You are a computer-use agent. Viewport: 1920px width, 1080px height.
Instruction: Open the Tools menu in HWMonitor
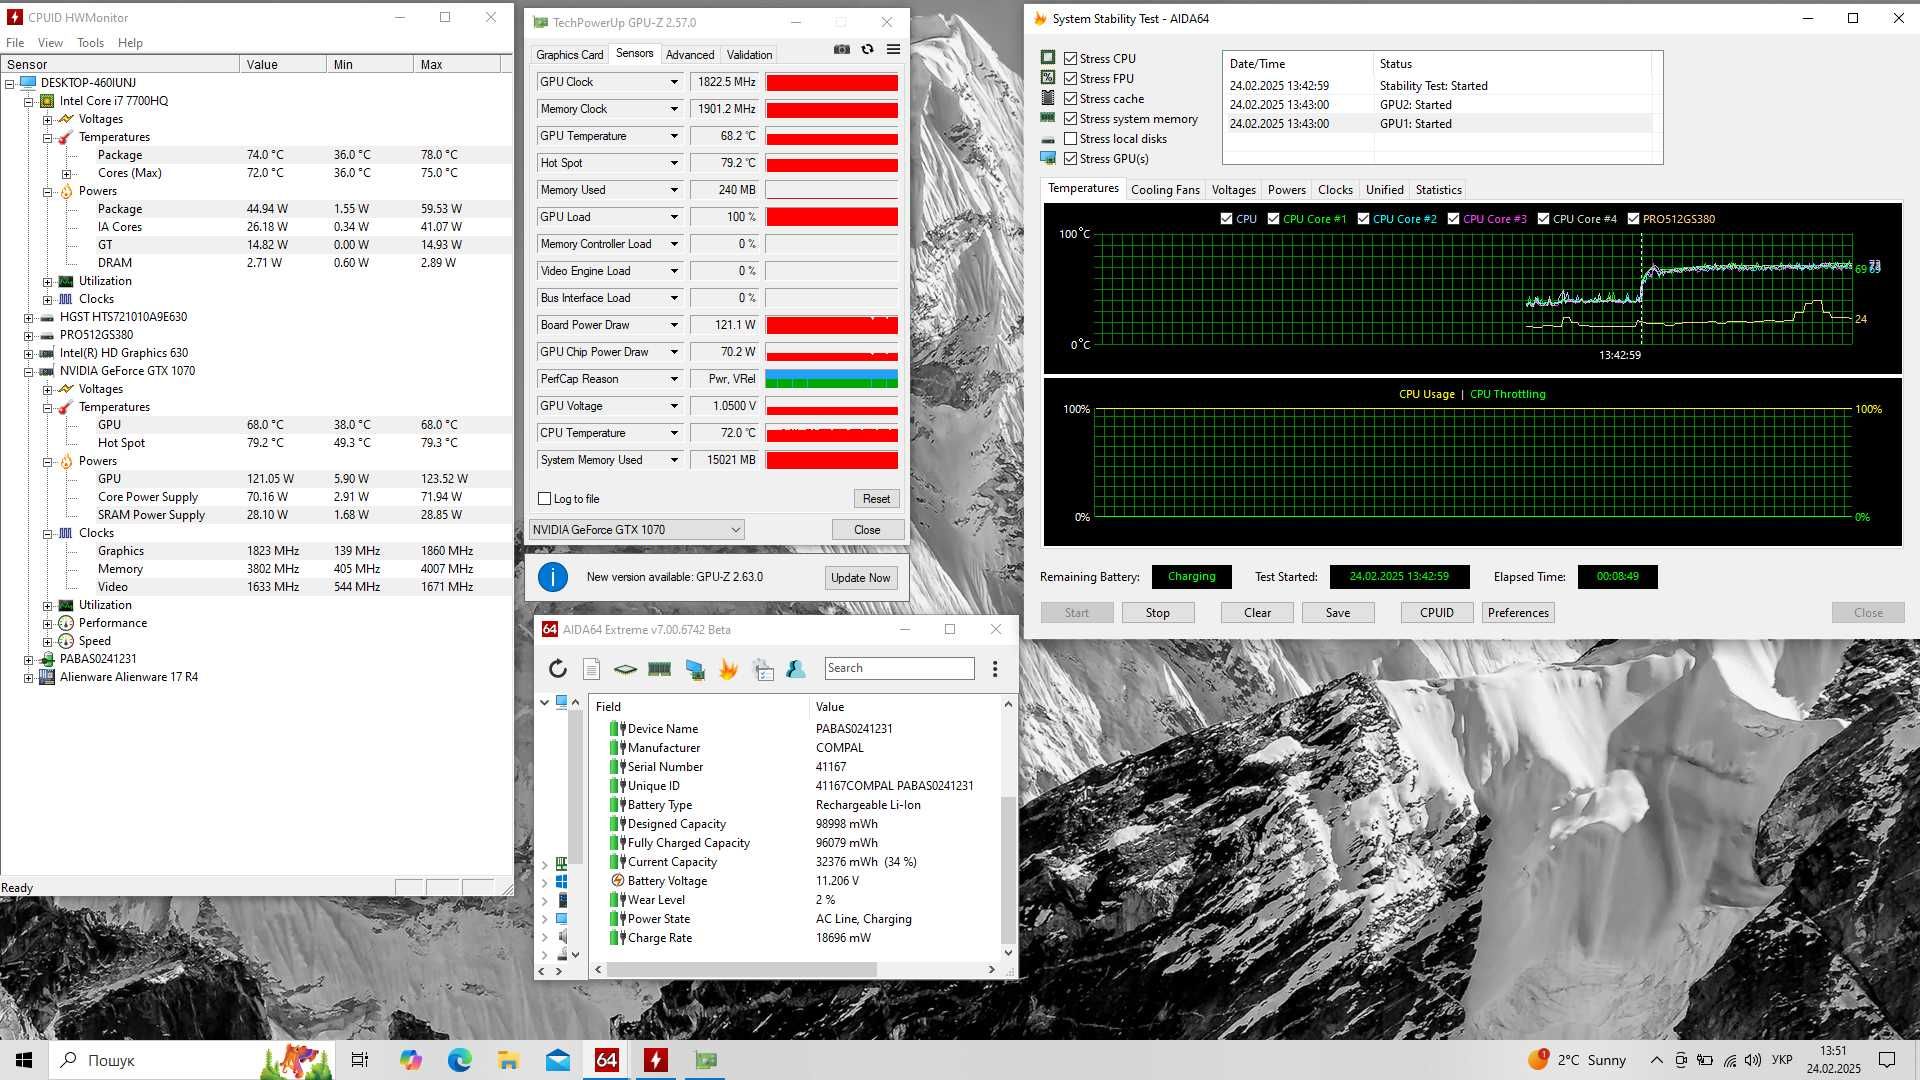90,43
